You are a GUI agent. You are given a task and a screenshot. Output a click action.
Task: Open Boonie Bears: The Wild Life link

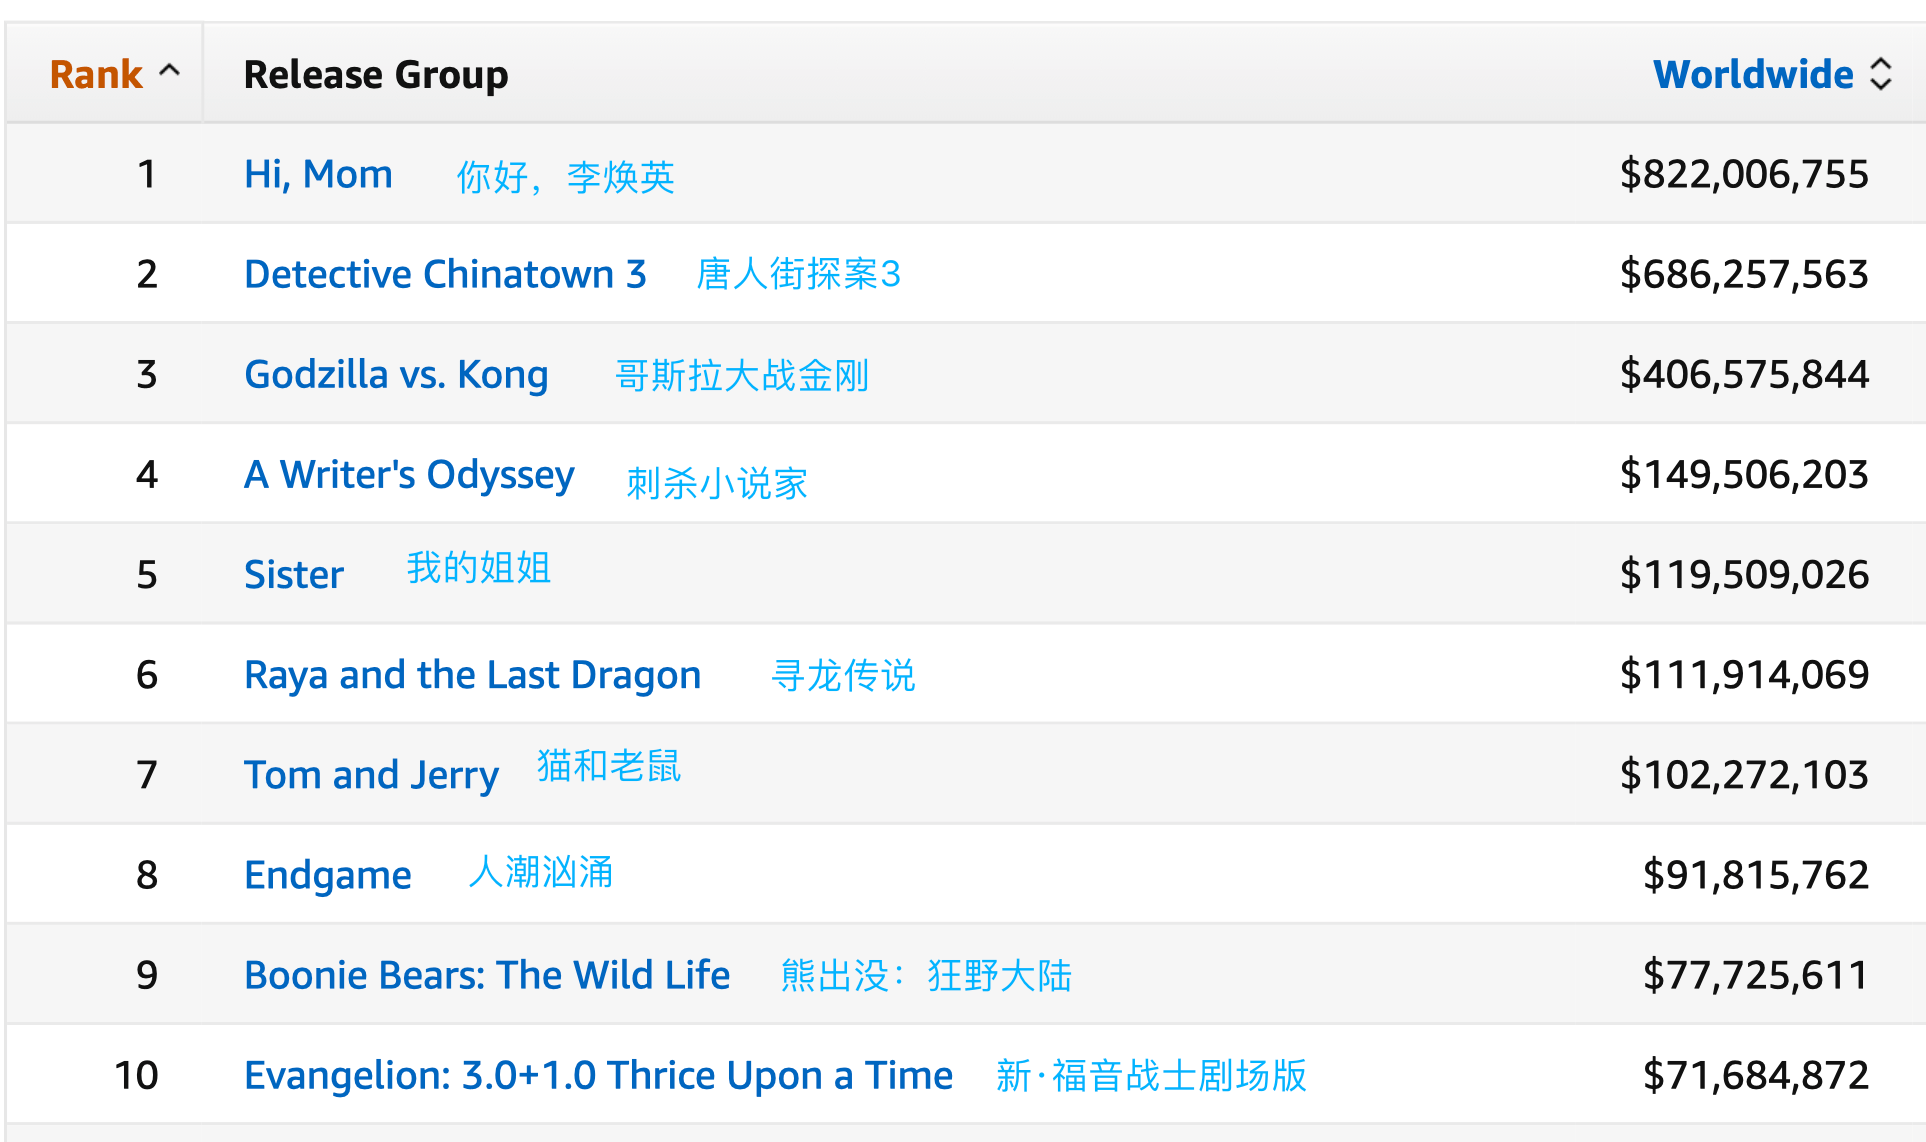(x=487, y=975)
